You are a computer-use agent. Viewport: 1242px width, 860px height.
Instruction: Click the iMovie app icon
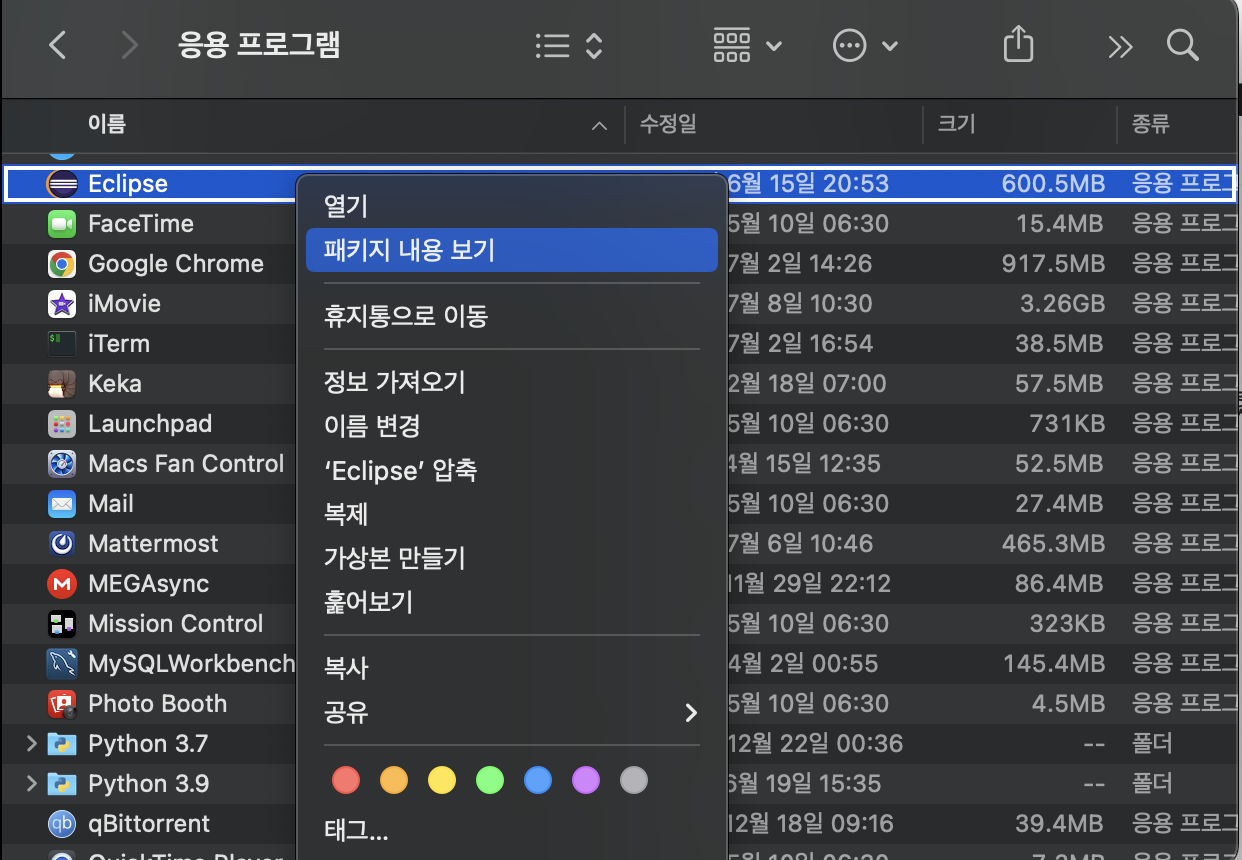62,304
